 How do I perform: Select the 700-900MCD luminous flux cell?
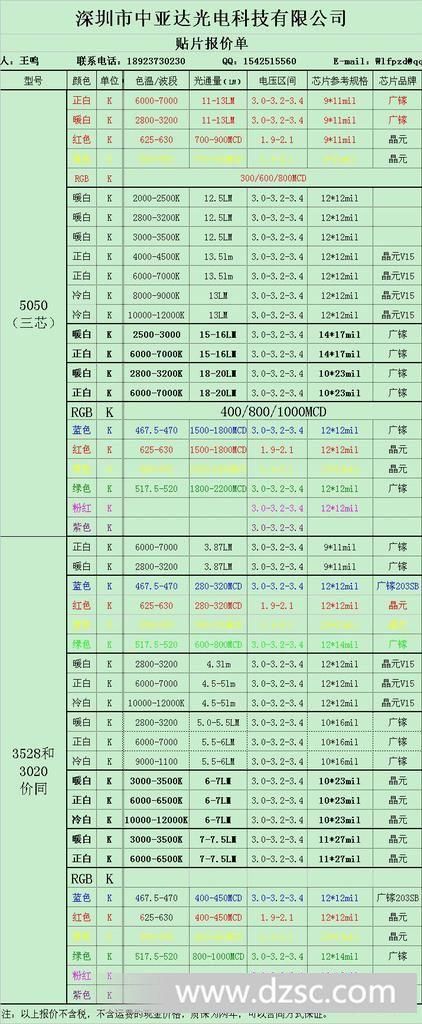click(x=219, y=140)
